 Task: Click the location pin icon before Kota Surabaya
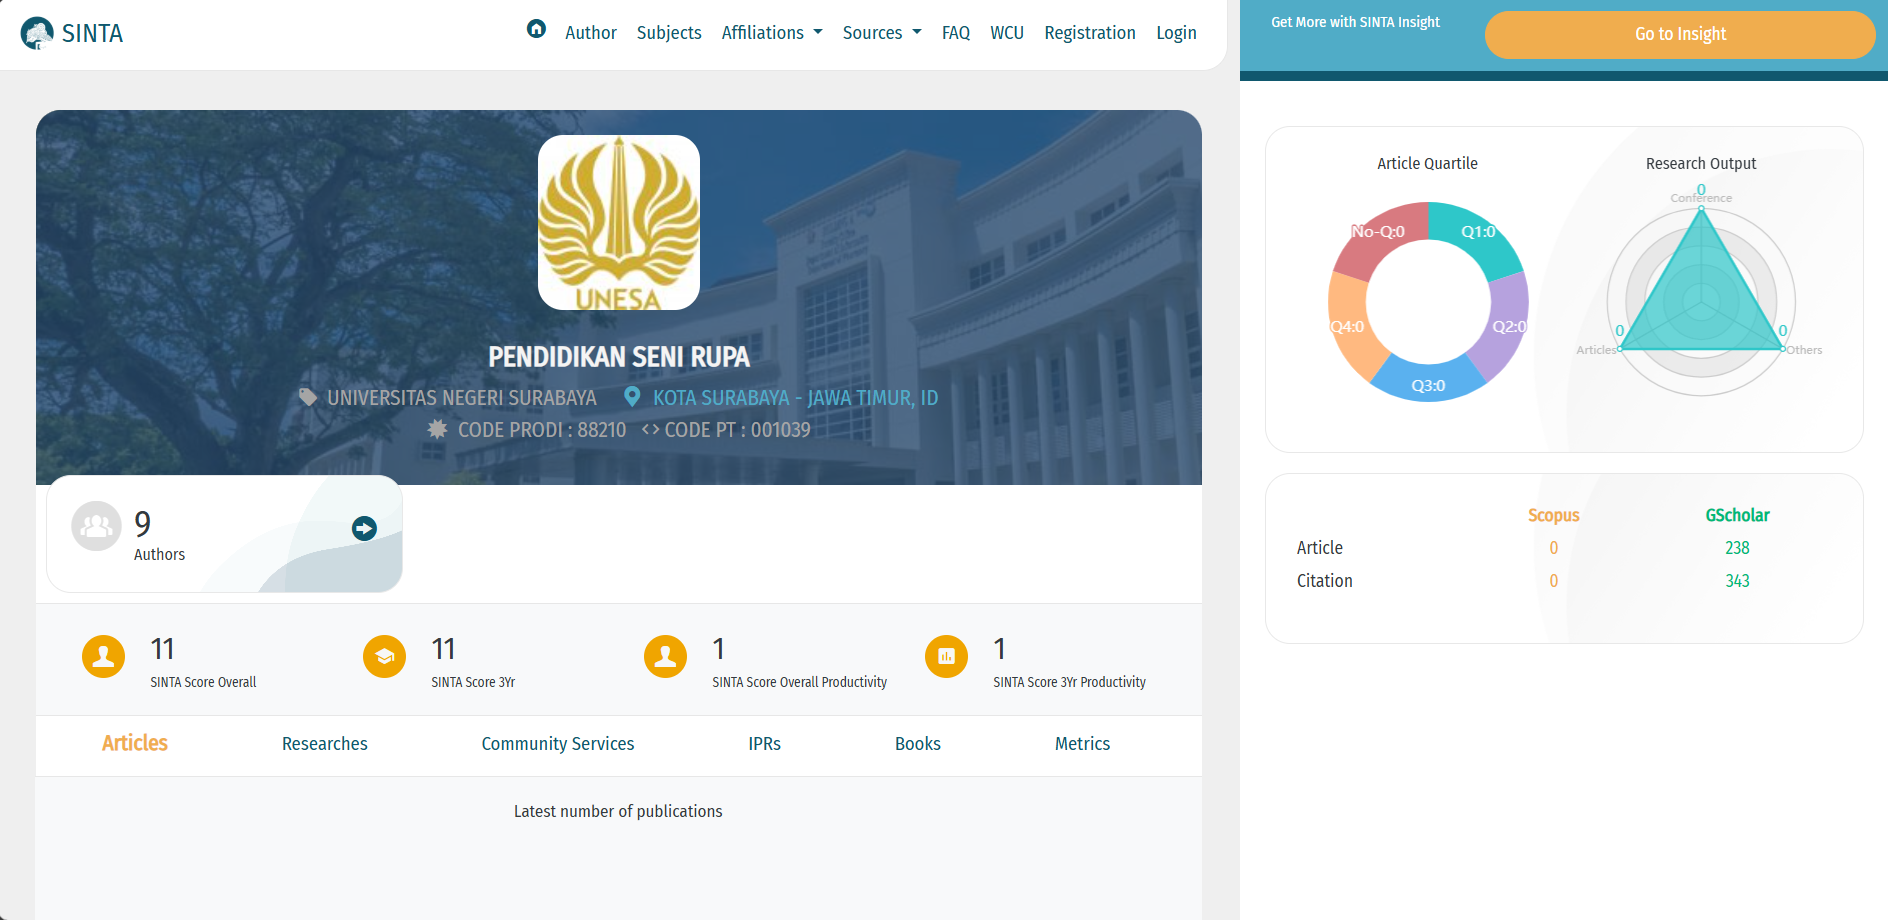tap(632, 396)
